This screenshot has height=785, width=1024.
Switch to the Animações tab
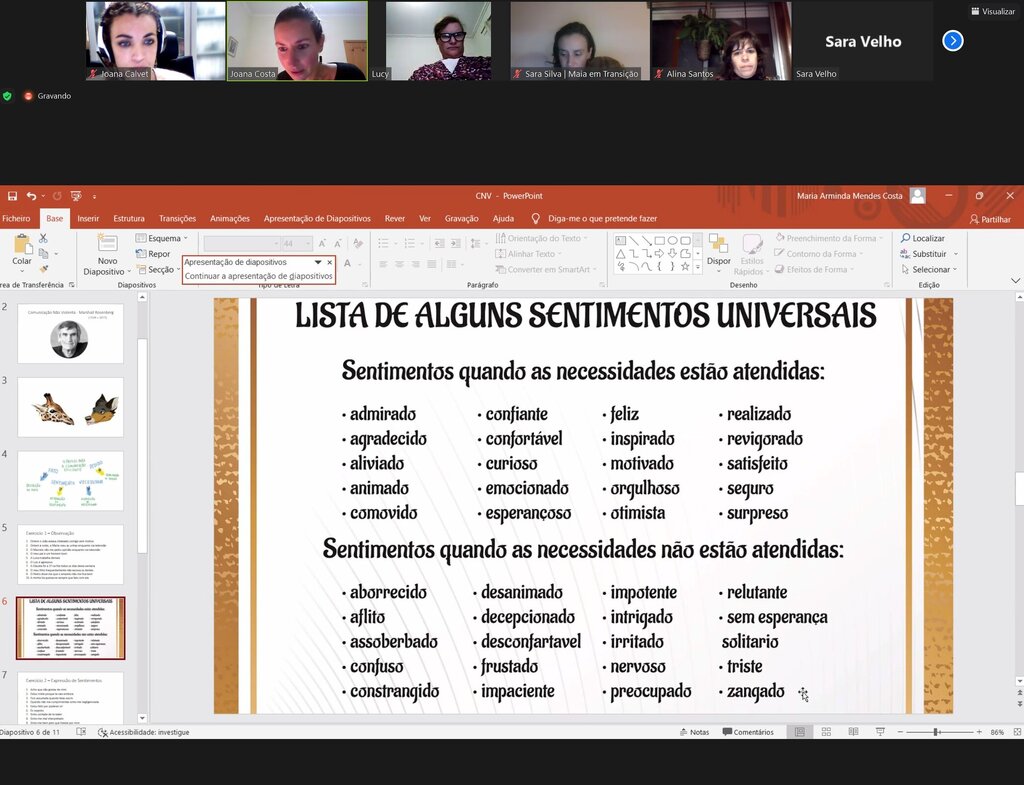230,218
